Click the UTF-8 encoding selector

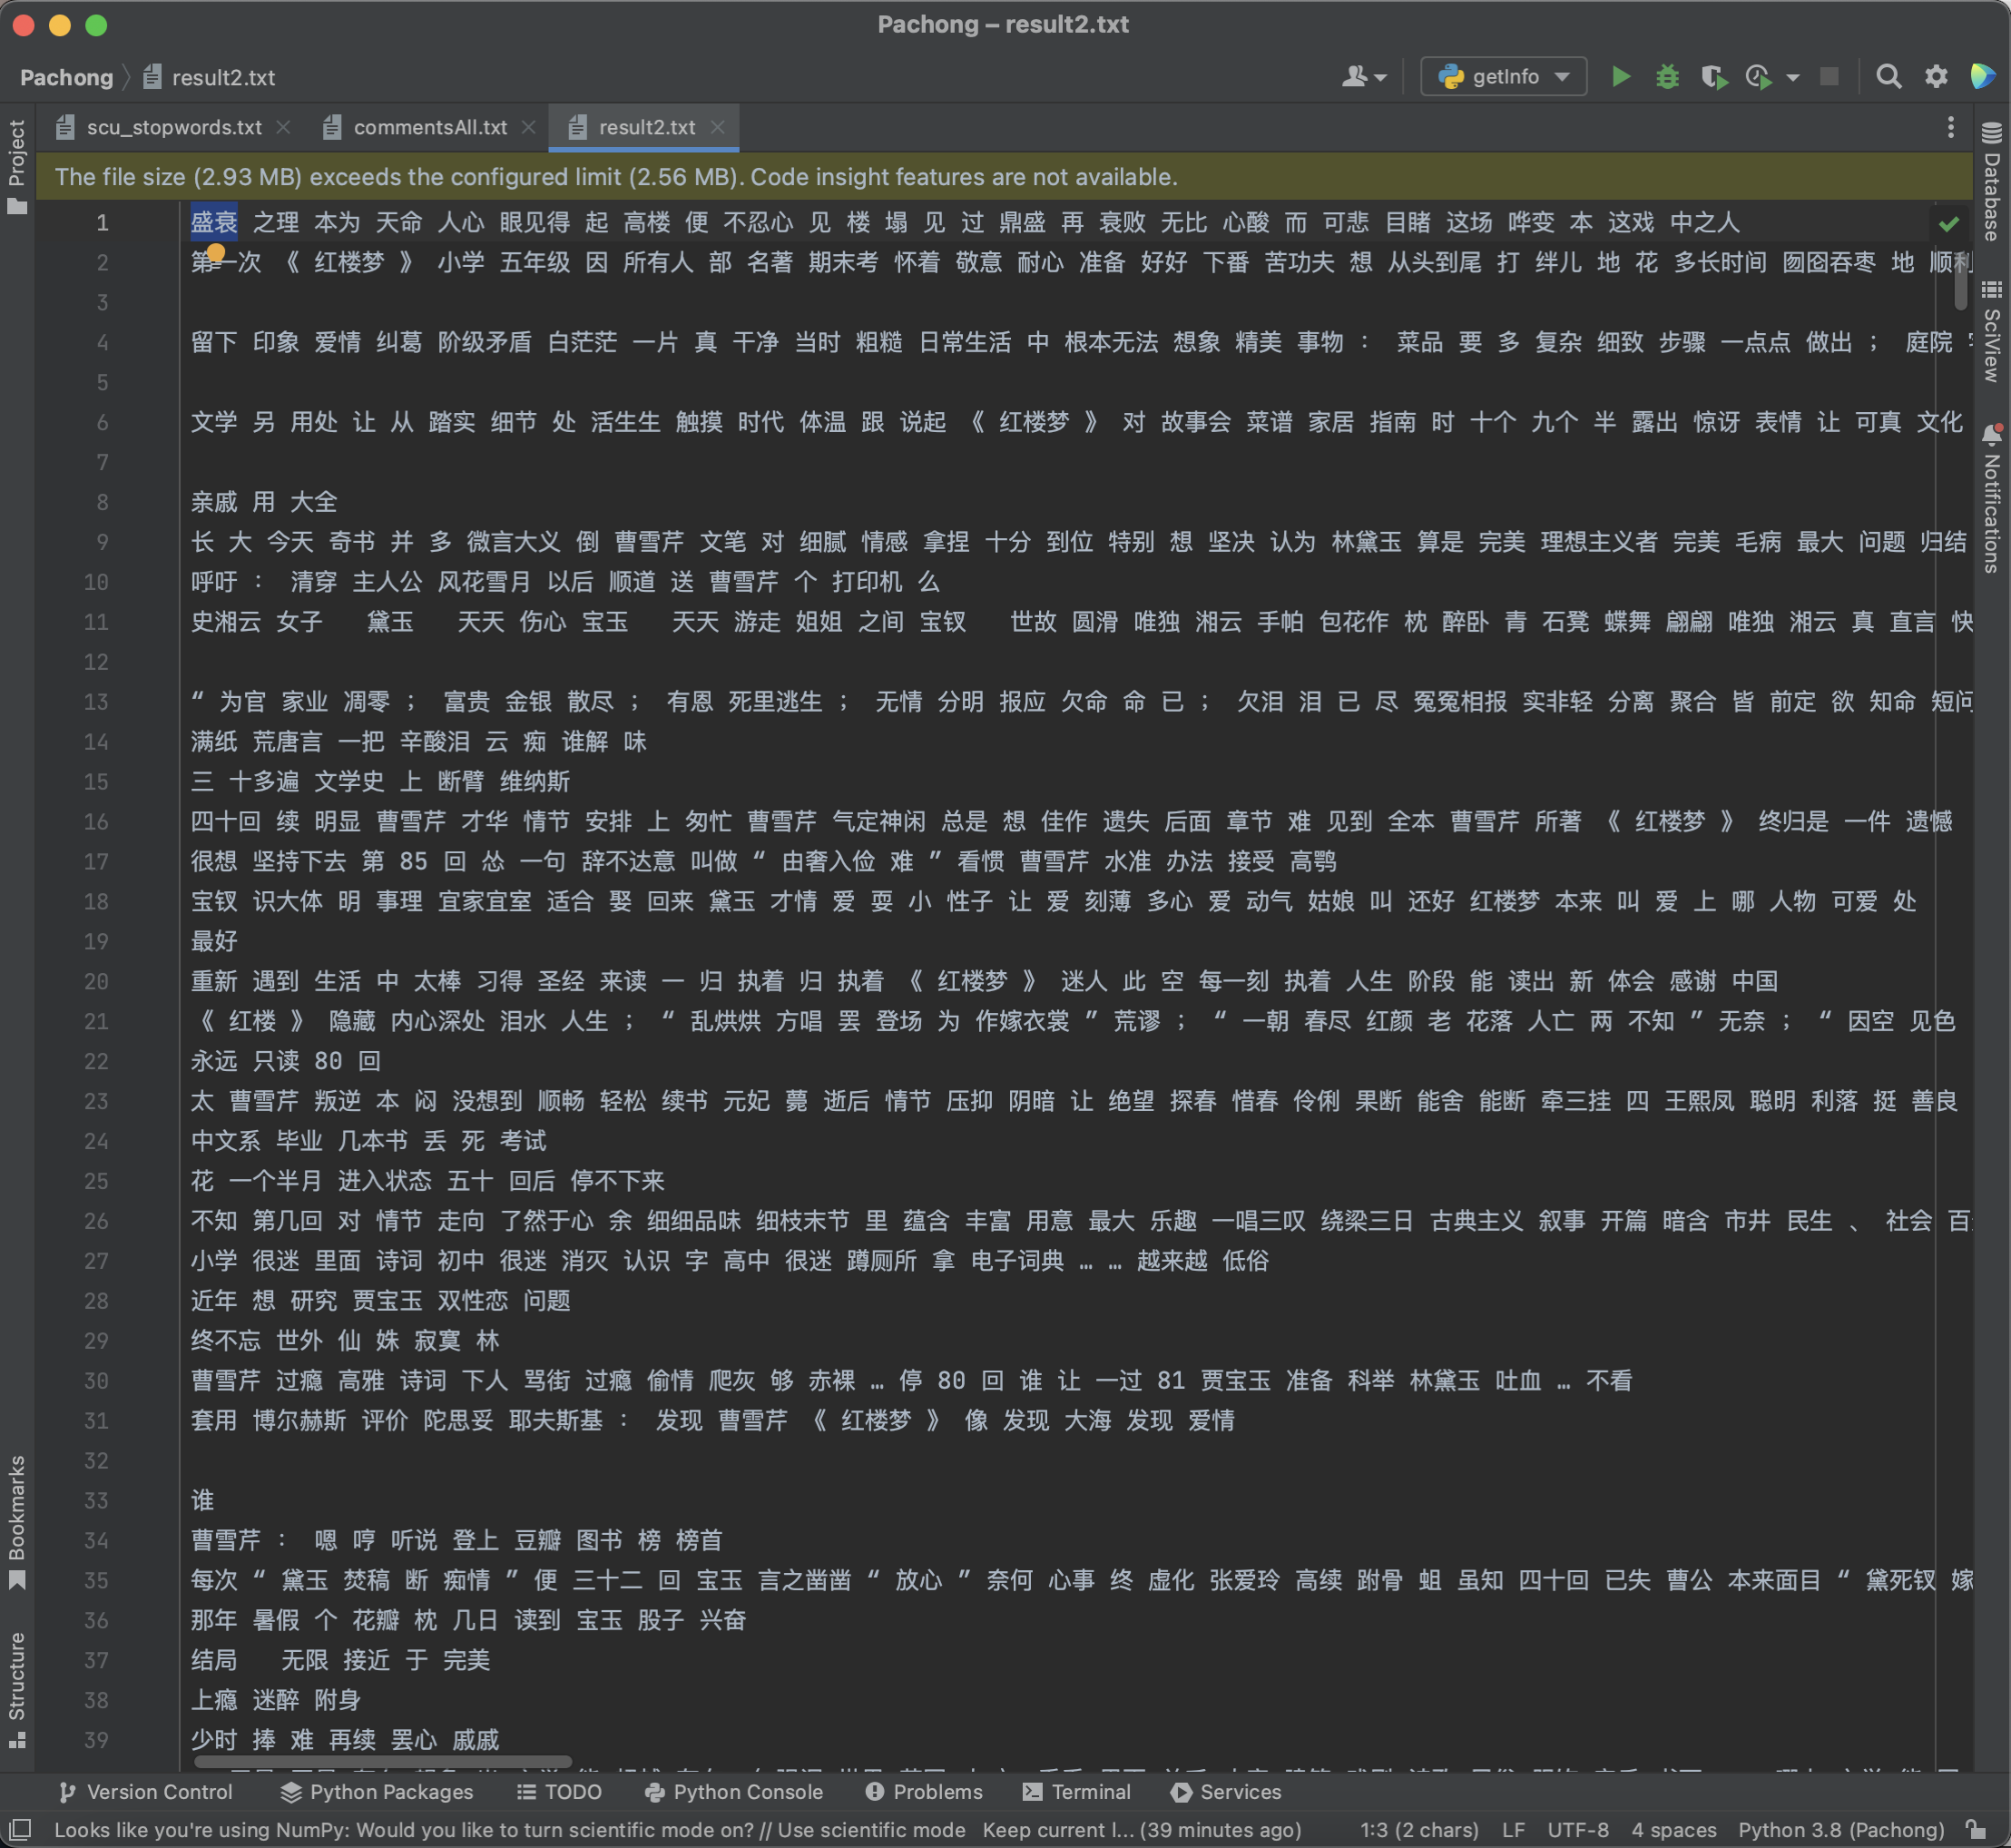(x=1578, y=1830)
